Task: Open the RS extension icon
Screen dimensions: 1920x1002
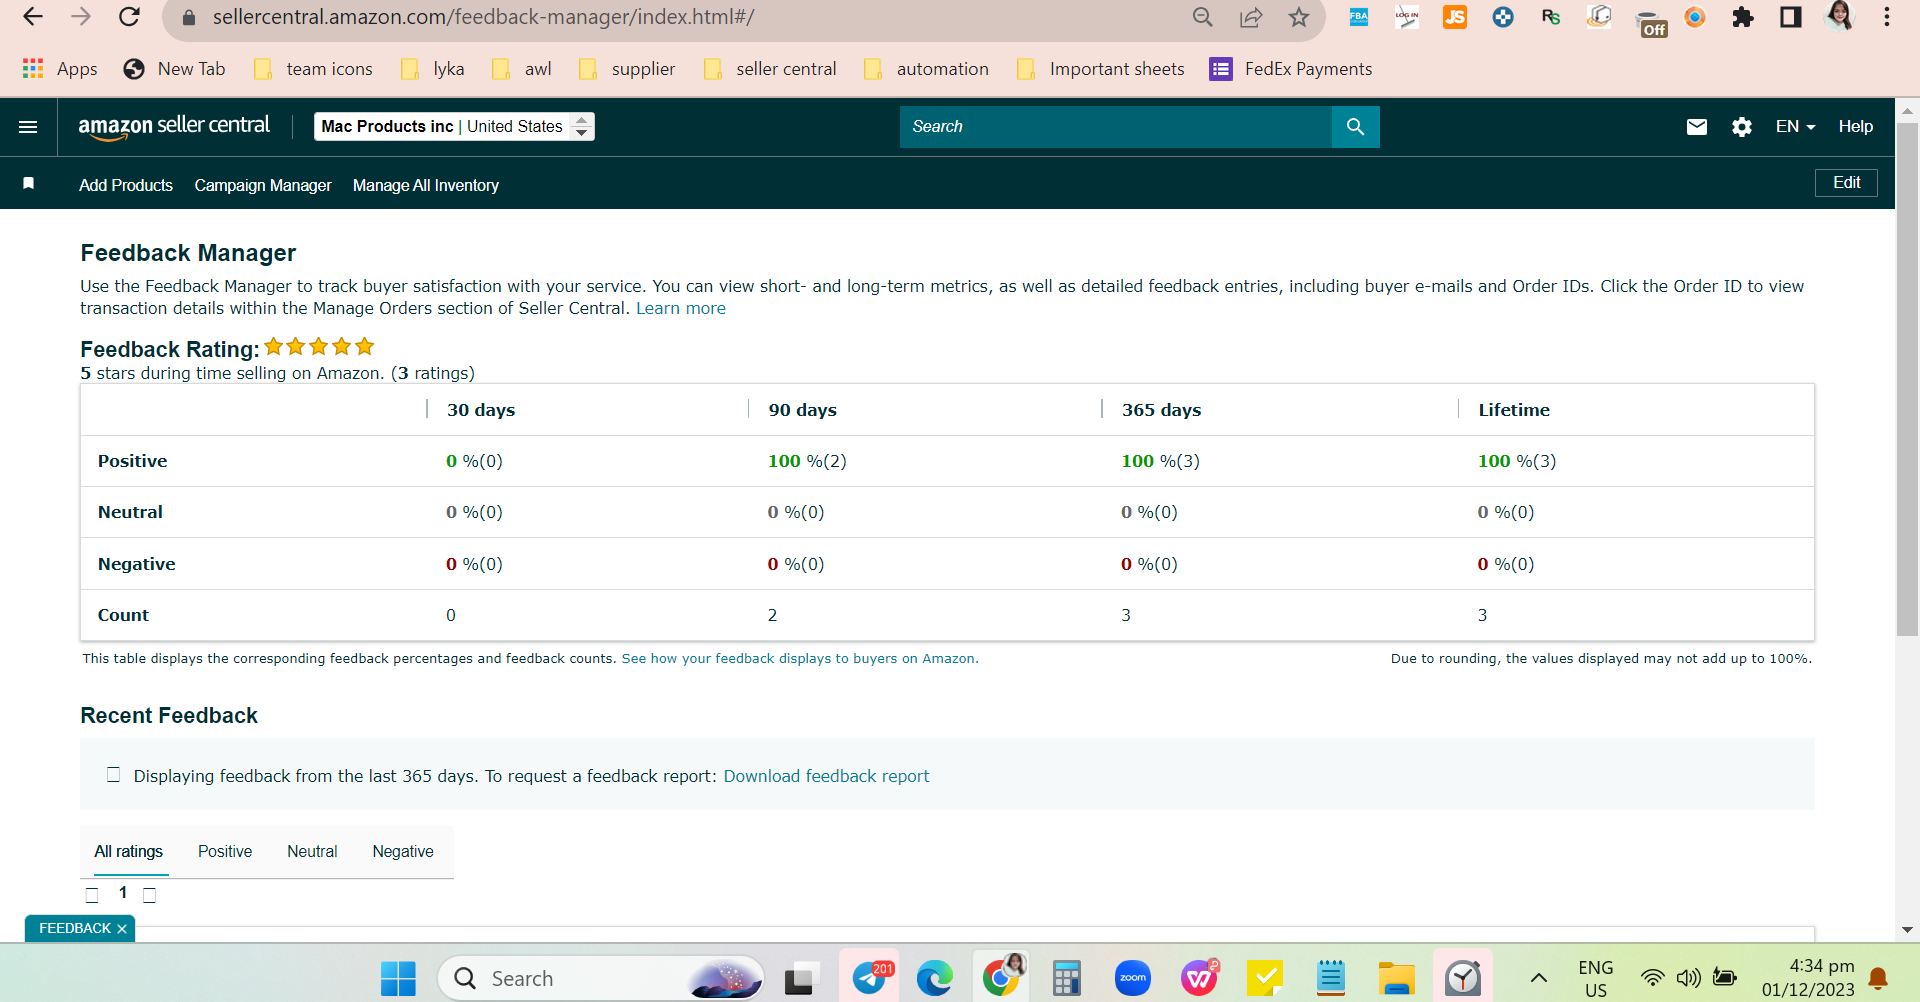Action: point(1551,17)
